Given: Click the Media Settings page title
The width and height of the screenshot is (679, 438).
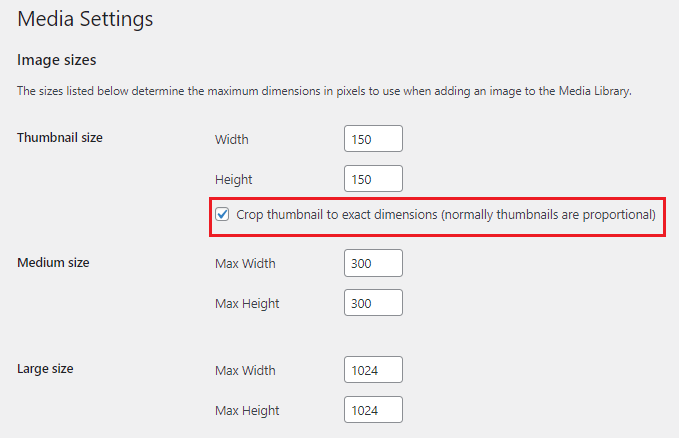Looking at the screenshot, I should click(85, 18).
